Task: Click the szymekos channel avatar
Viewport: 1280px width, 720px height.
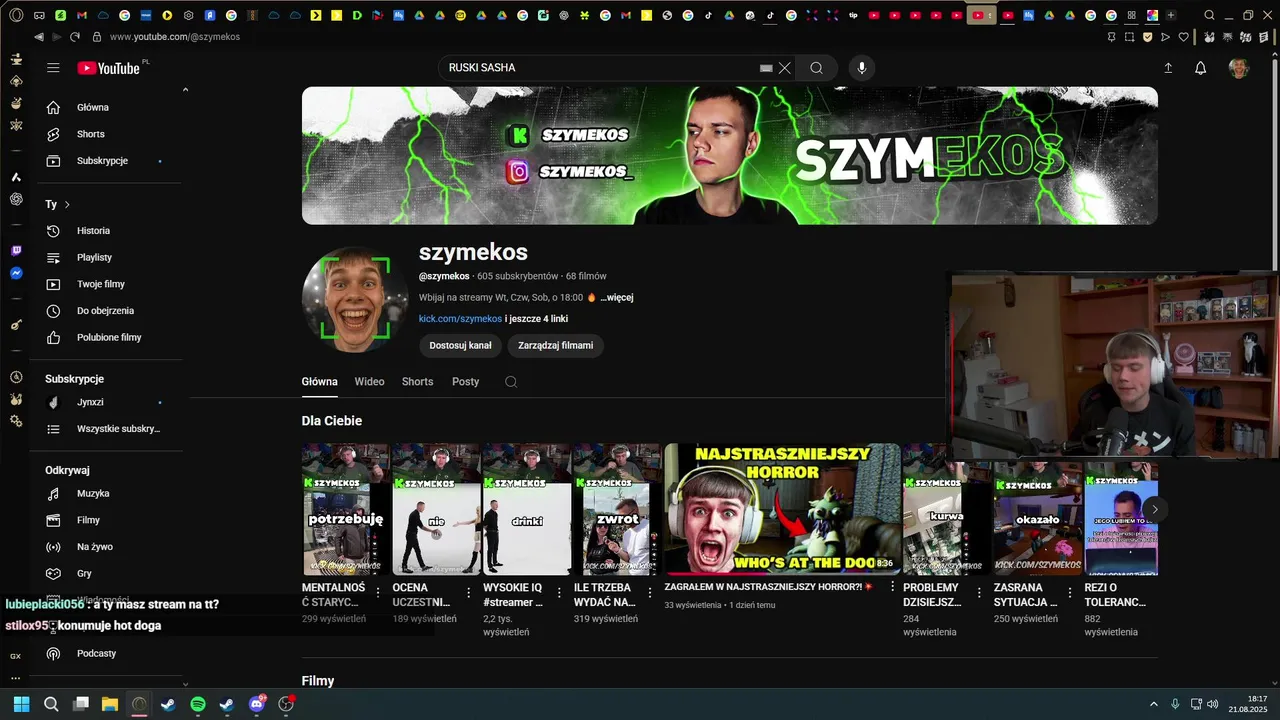Action: coord(355,299)
